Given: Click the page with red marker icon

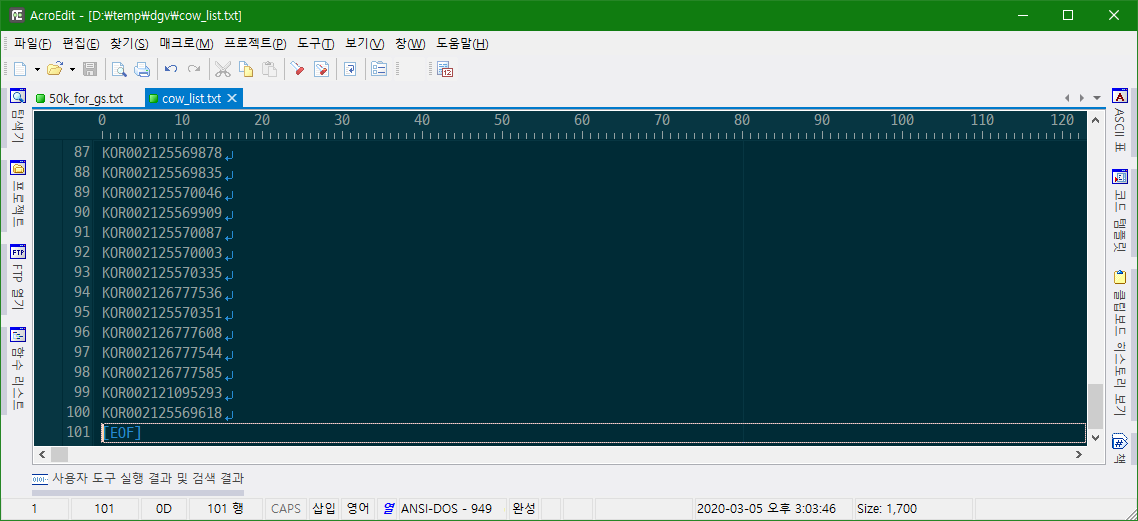Looking at the screenshot, I should [x=322, y=69].
